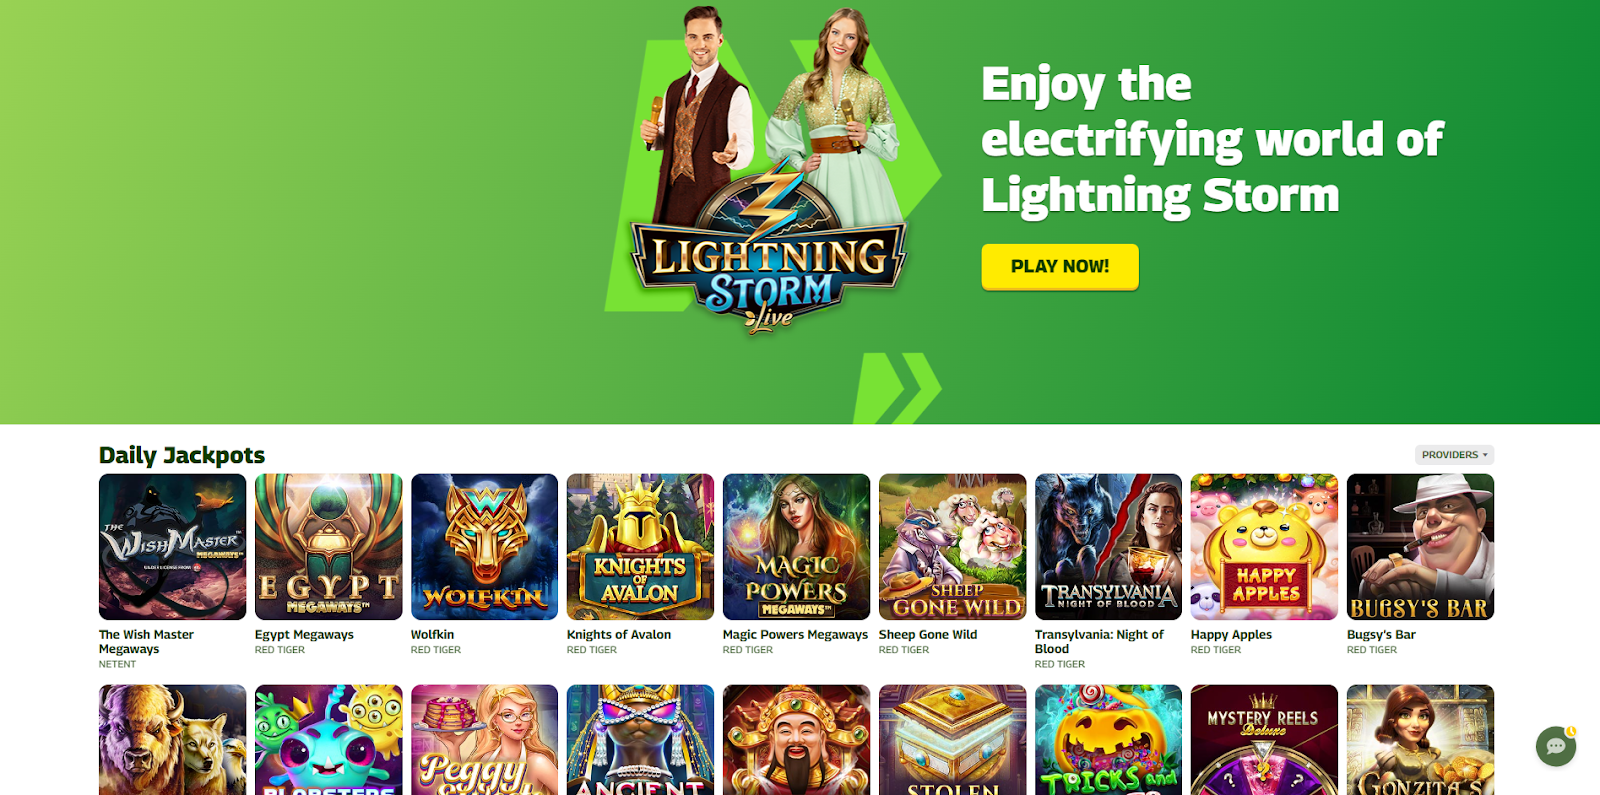Open the live chat bubble icon

point(1556,746)
